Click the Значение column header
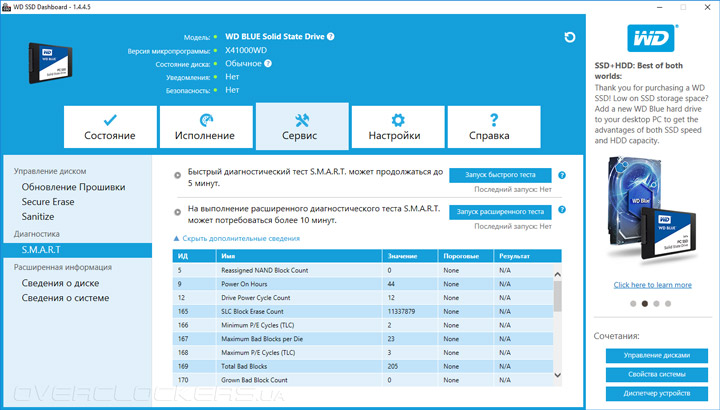The image size is (720, 410). 410,256
